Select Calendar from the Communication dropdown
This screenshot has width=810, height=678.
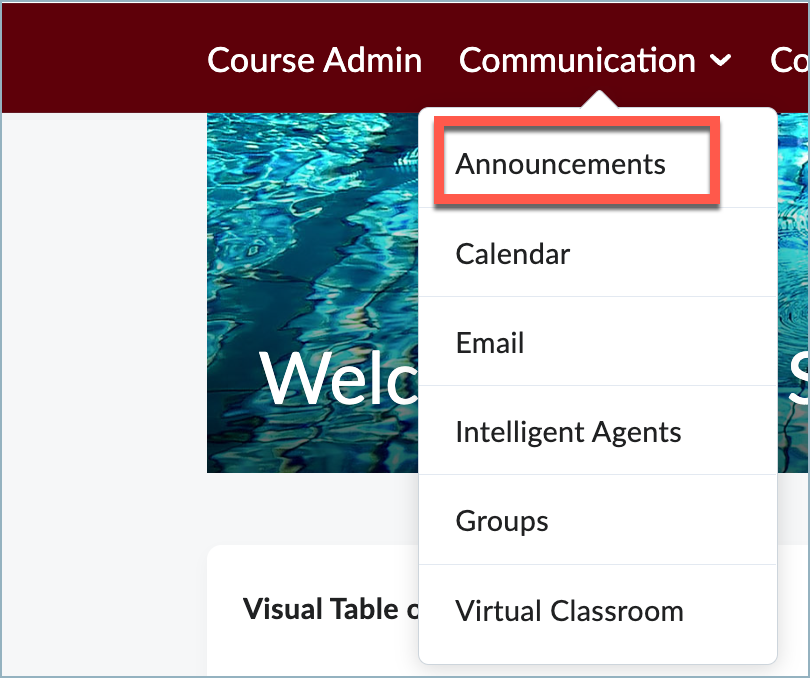pos(512,254)
